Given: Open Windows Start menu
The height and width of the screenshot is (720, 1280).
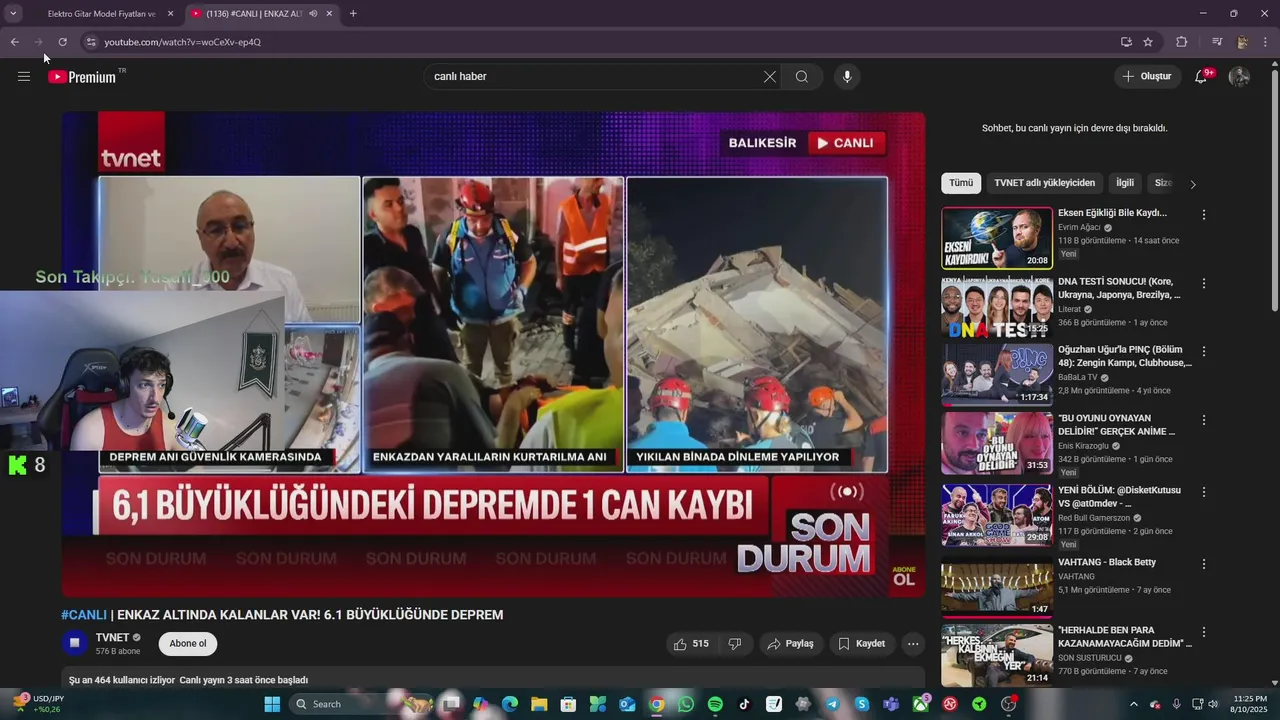Looking at the screenshot, I should [x=272, y=704].
